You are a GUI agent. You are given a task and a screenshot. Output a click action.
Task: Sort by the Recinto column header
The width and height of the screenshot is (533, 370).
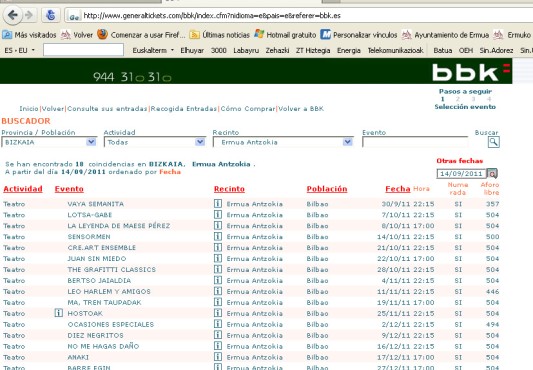click(x=229, y=189)
